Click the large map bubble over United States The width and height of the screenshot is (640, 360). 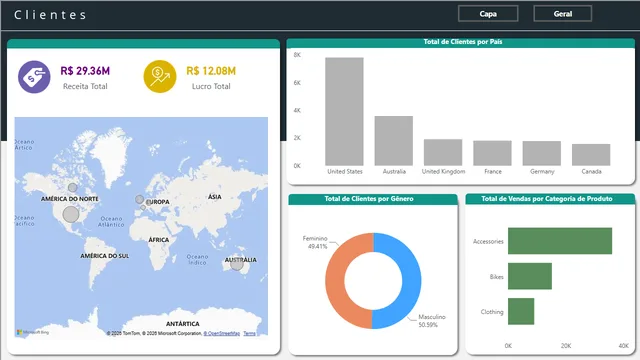pyautogui.click(x=71, y=214)
